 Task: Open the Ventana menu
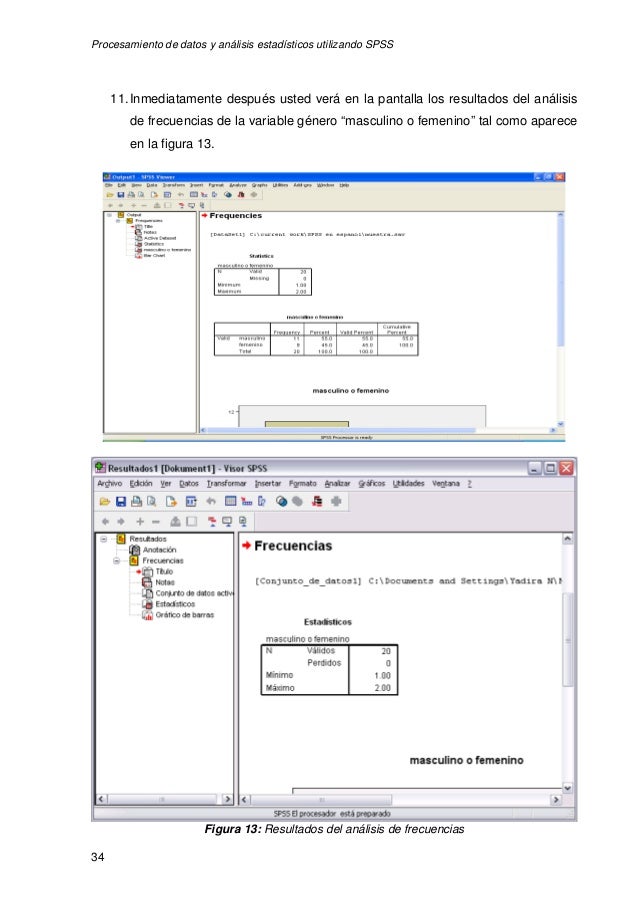click(446, 484)
